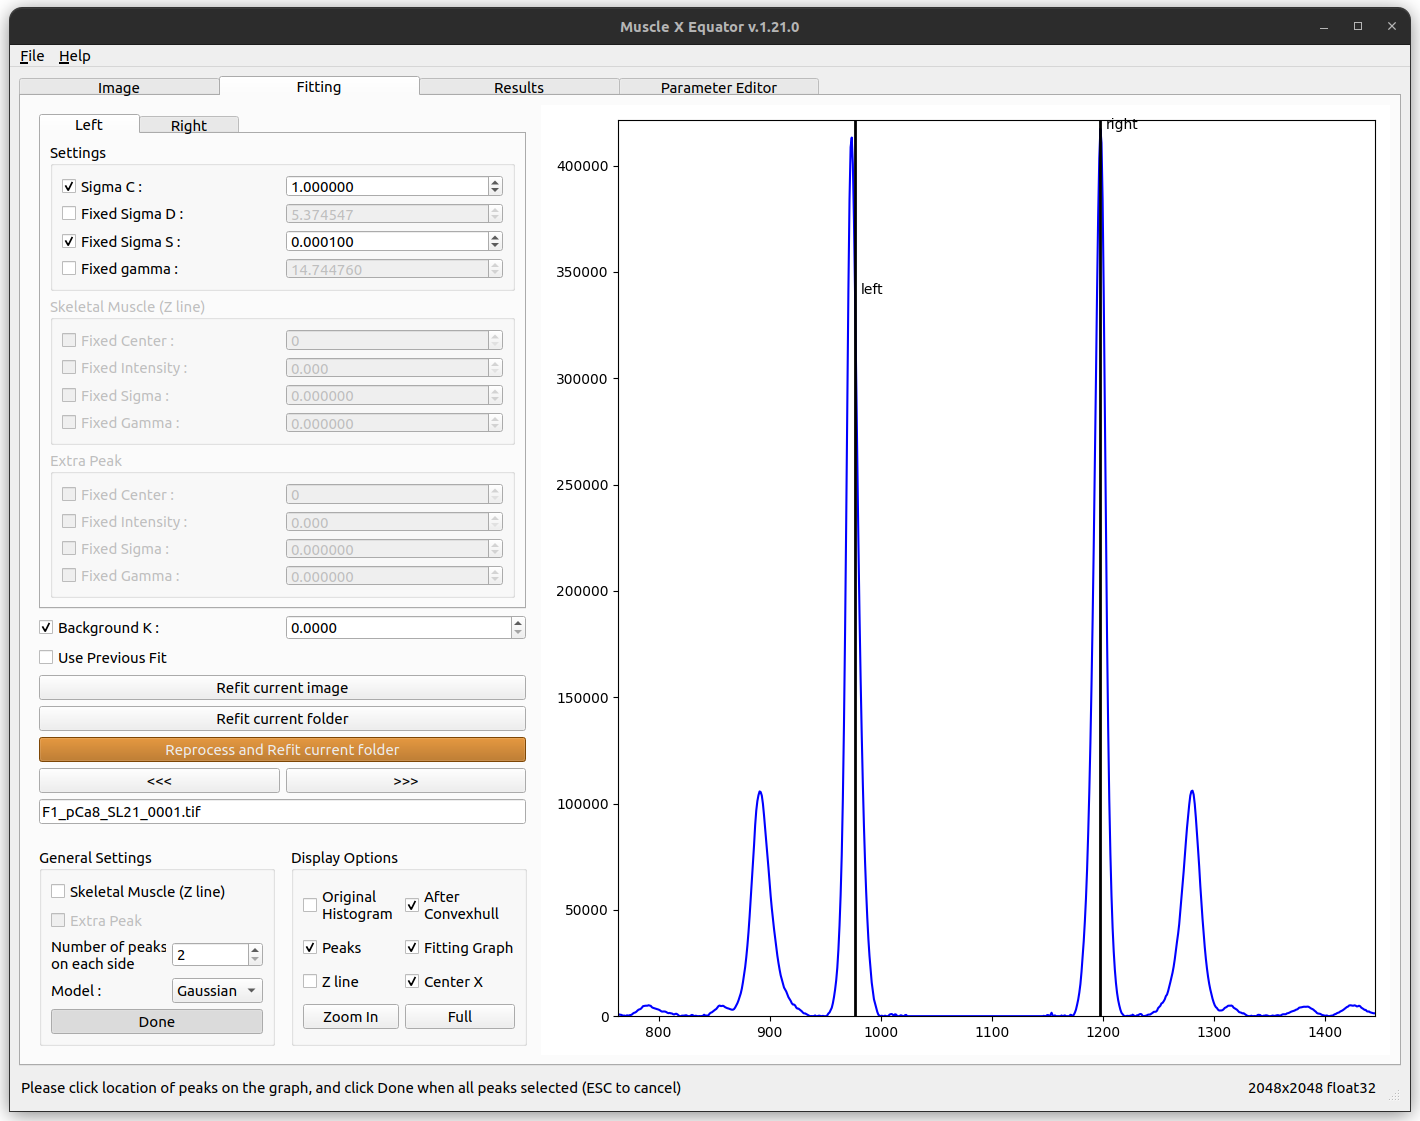Viewport: 1420px width, 1121px height.
Task: Click the Done button for peak selection
Action: (157, 1021)
